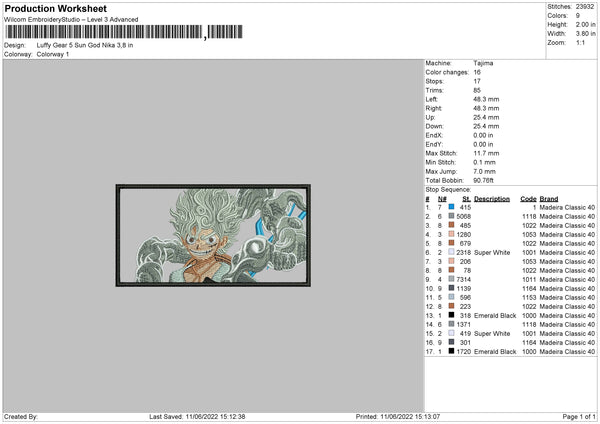
Task: Click the St. column header
Action: (x=466, y=199)
